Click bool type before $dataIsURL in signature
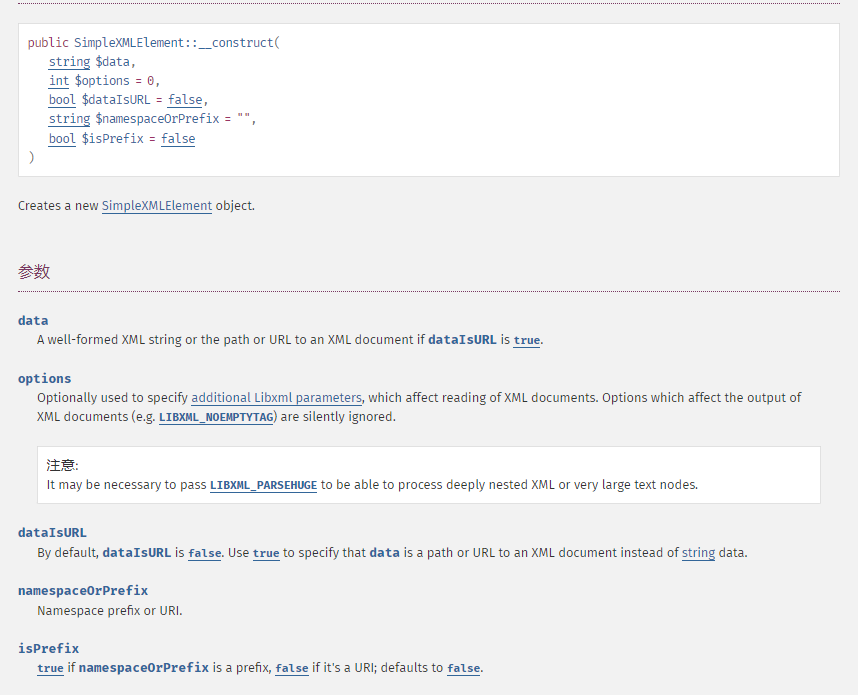858x695 pixels. coord(62,100)
